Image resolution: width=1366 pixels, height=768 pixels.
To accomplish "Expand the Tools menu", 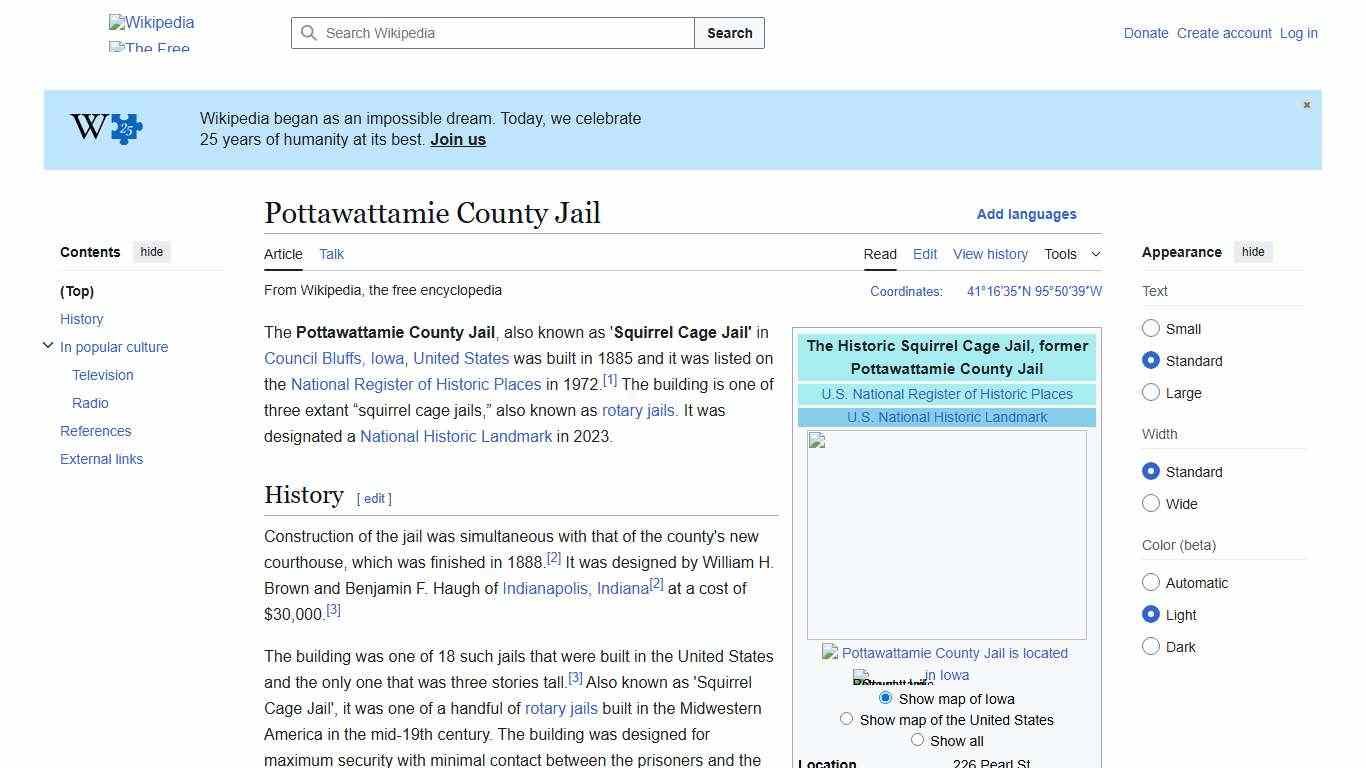I will click(x=1072, y=254).
